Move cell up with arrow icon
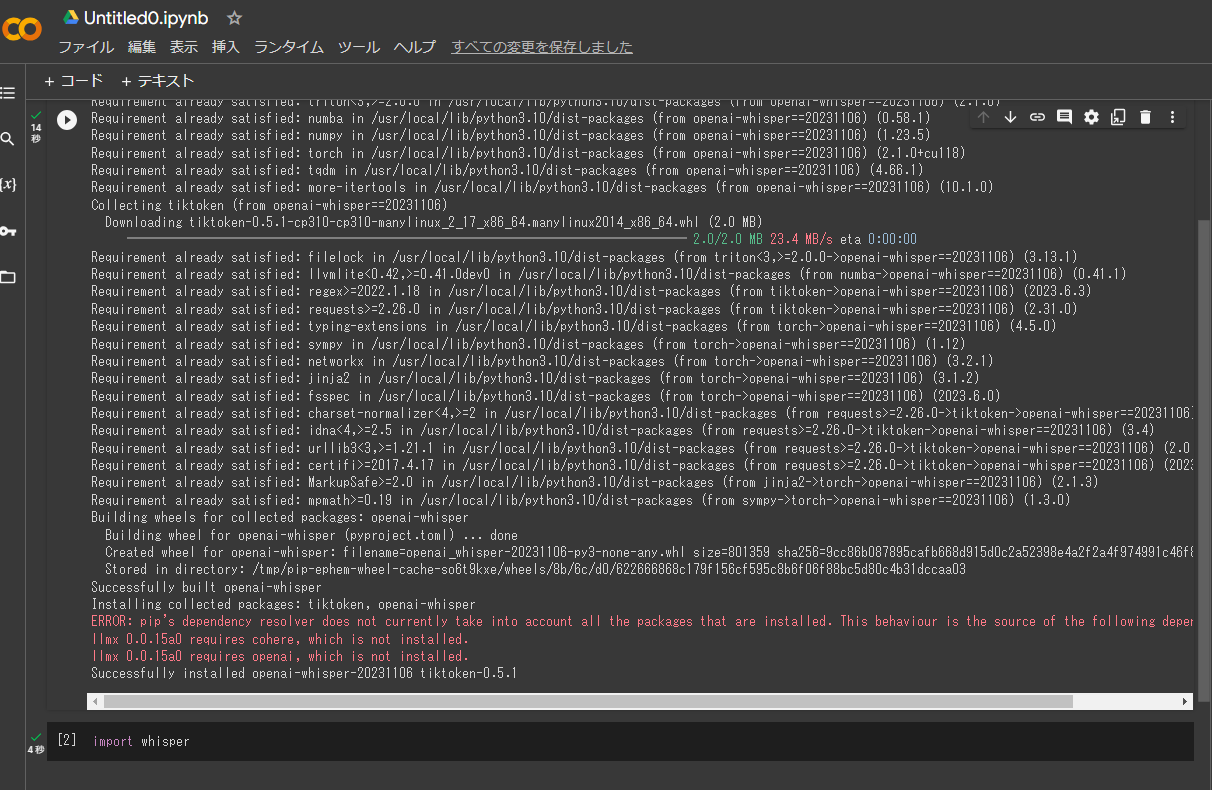1212x790 pixels. pyautogui.click(x=983, y=117)
